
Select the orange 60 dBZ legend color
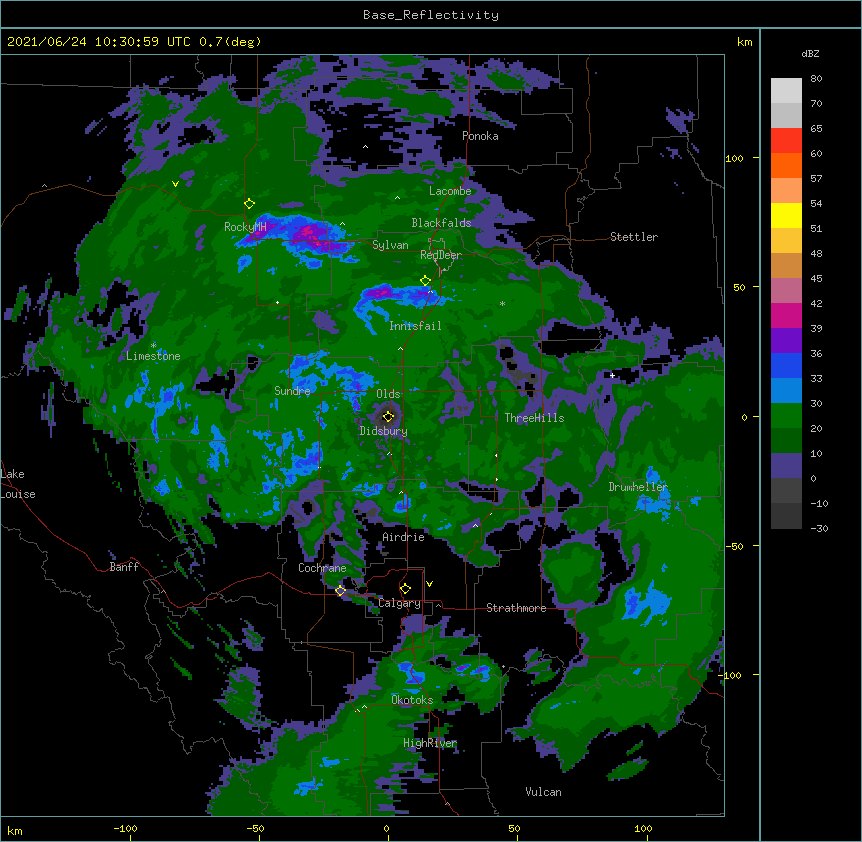[x=786, y=165]
